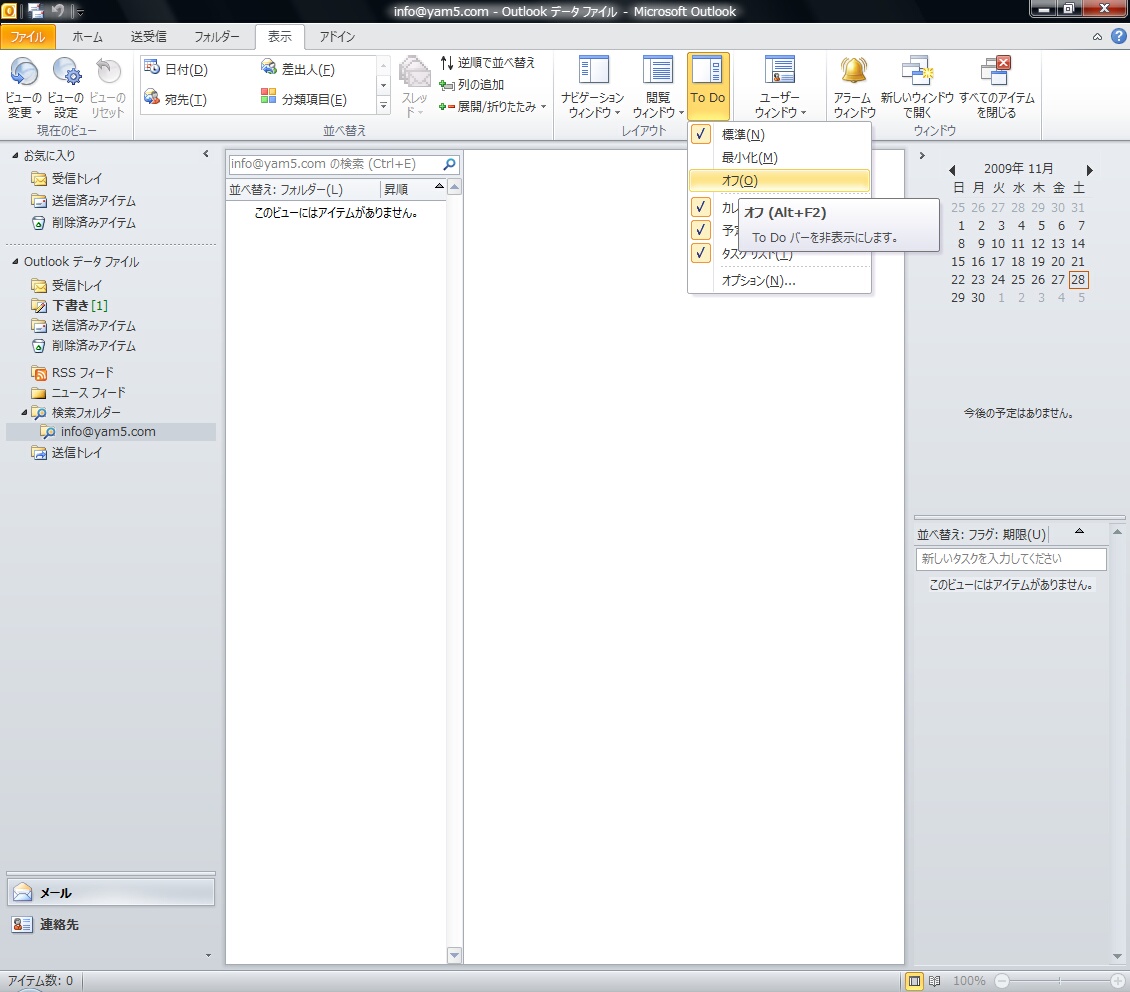Click the To Do bar ribbon button
This screenshot has width=1130, height=992.
point(708,86)
